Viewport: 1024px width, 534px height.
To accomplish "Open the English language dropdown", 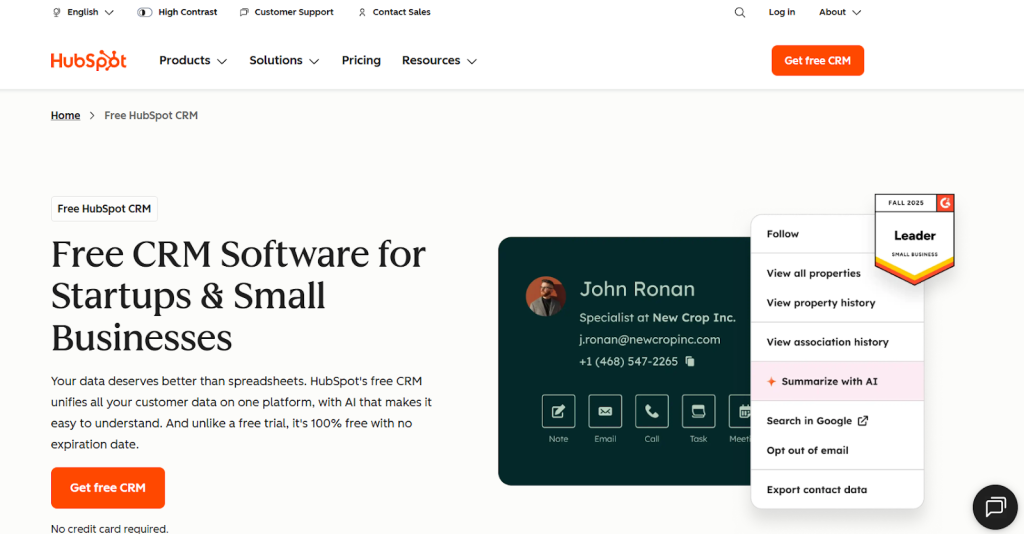I will pyautogui.click(x=83, y=12).
